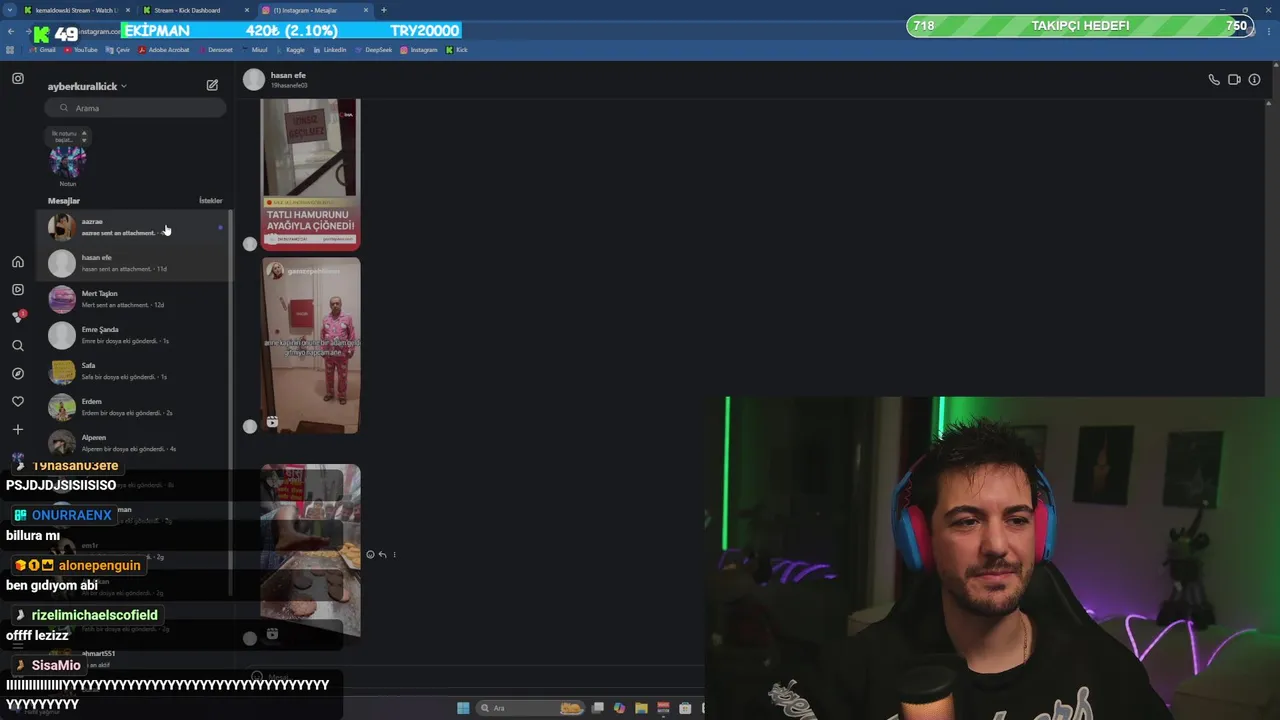Open Notifications heart icon
Image resolution: width=1280 pixels, height=720 pixels.
18,401
